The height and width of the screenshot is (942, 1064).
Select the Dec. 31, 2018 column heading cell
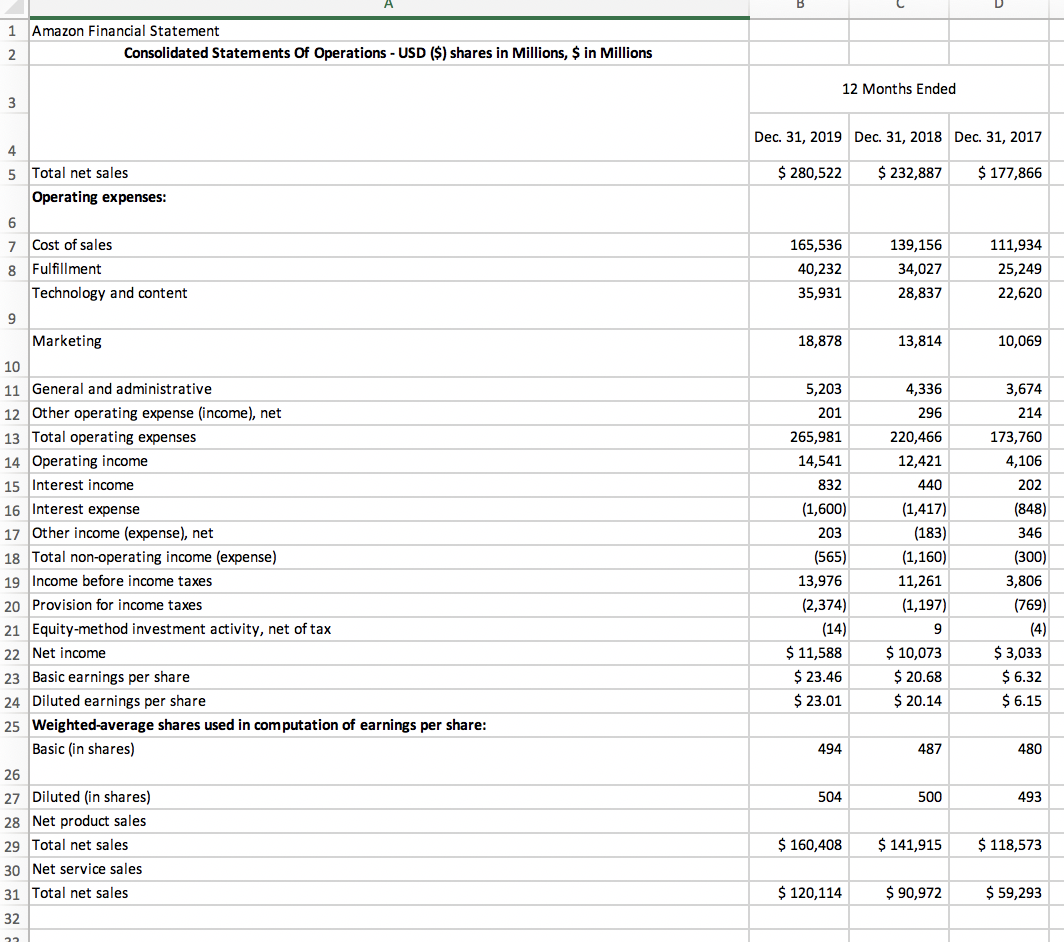[898, 137]
